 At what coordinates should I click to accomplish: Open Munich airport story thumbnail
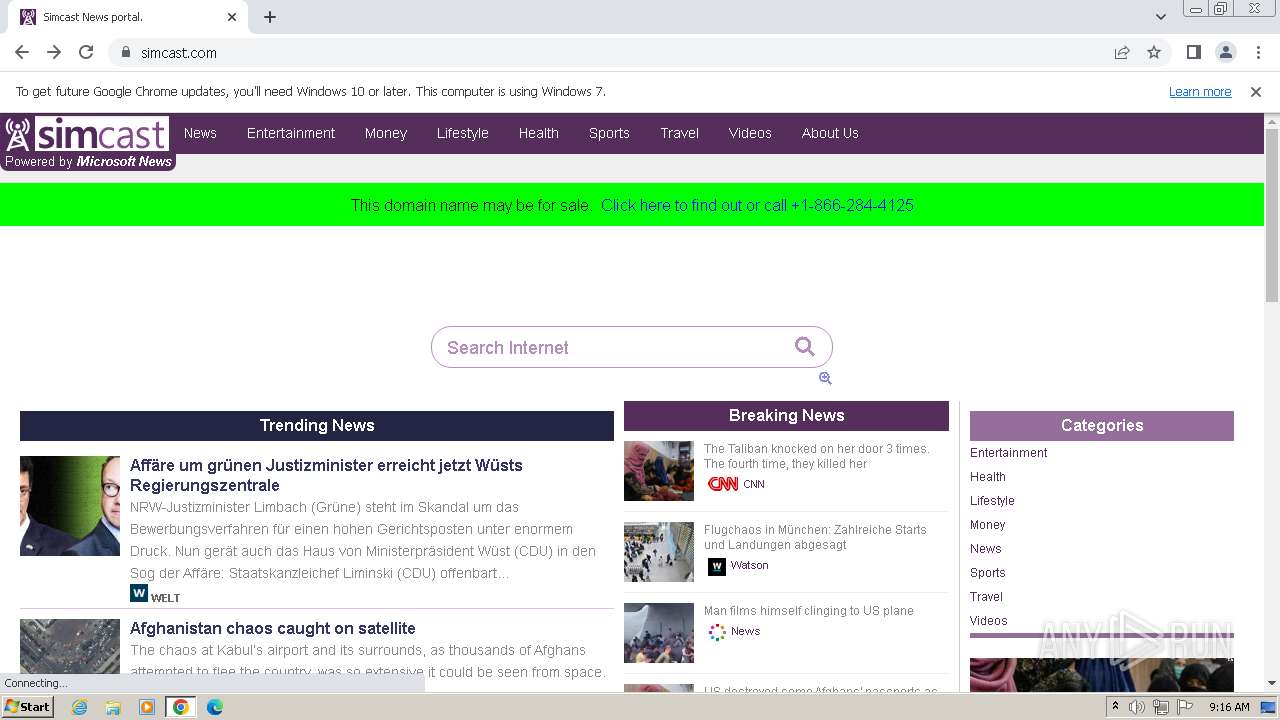tap(659, 552)
